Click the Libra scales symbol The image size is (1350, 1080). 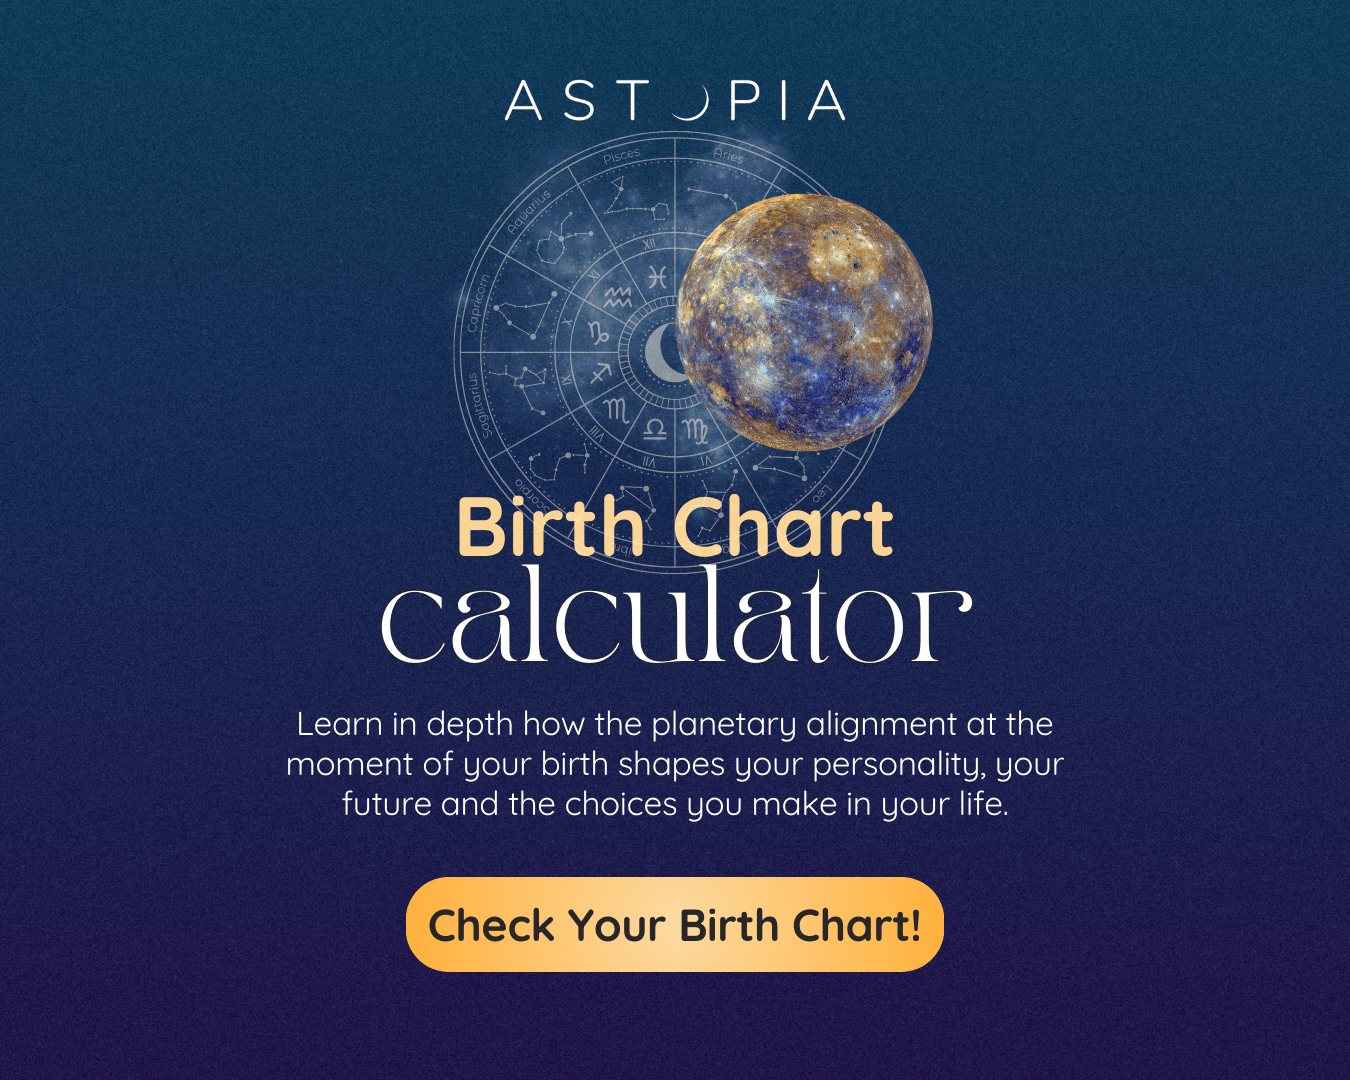655,429
